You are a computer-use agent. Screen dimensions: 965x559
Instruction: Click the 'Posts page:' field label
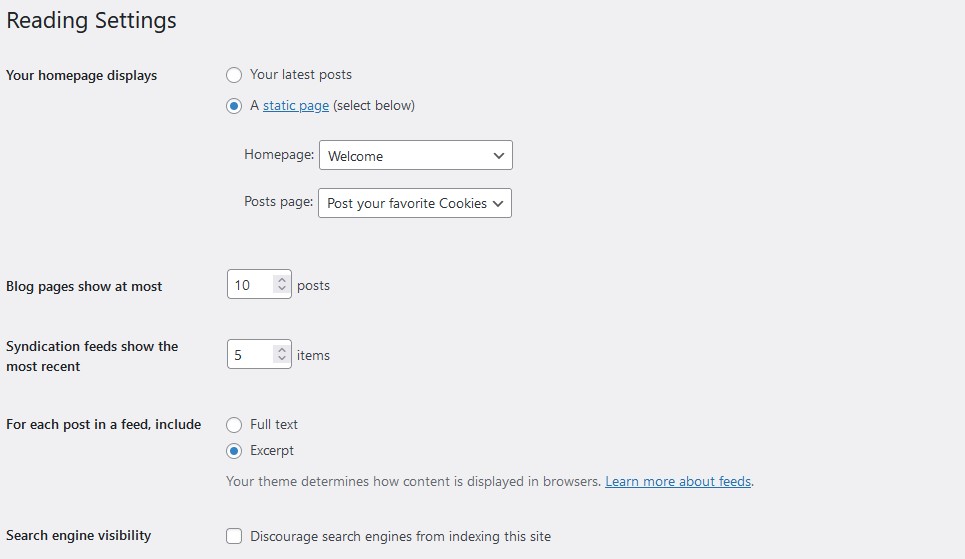279,202
